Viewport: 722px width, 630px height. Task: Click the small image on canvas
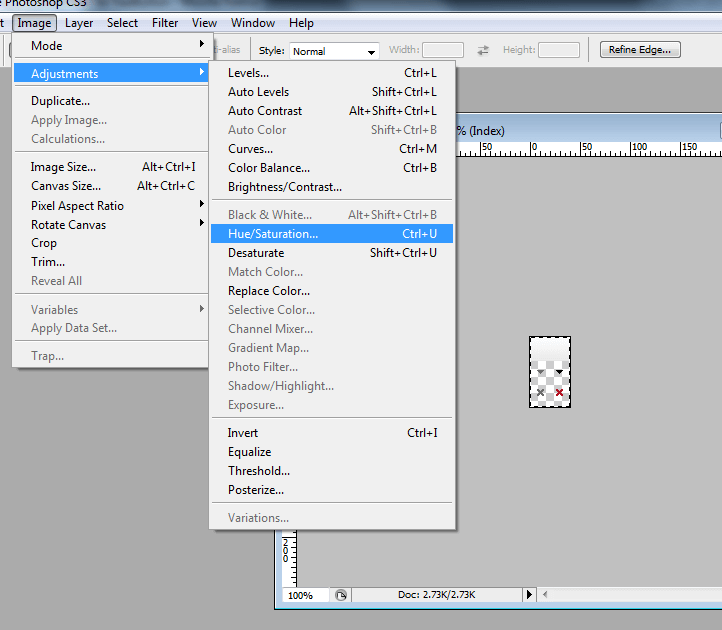(x=550, y=372)
